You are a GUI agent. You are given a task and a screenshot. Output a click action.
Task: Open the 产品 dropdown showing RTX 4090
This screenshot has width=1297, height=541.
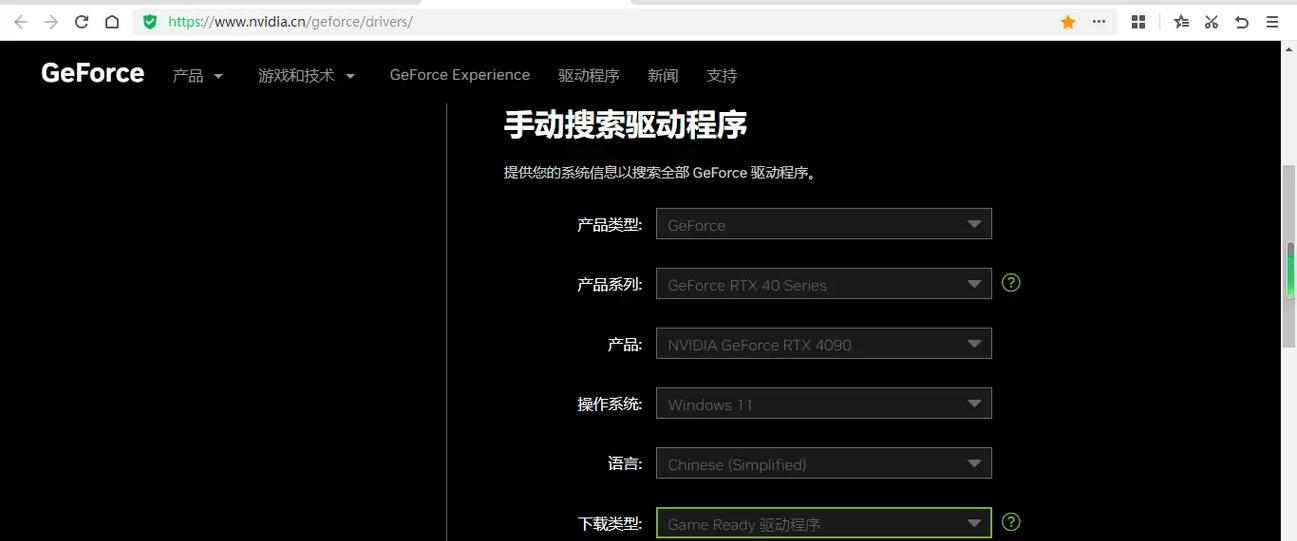click(824, 344)
